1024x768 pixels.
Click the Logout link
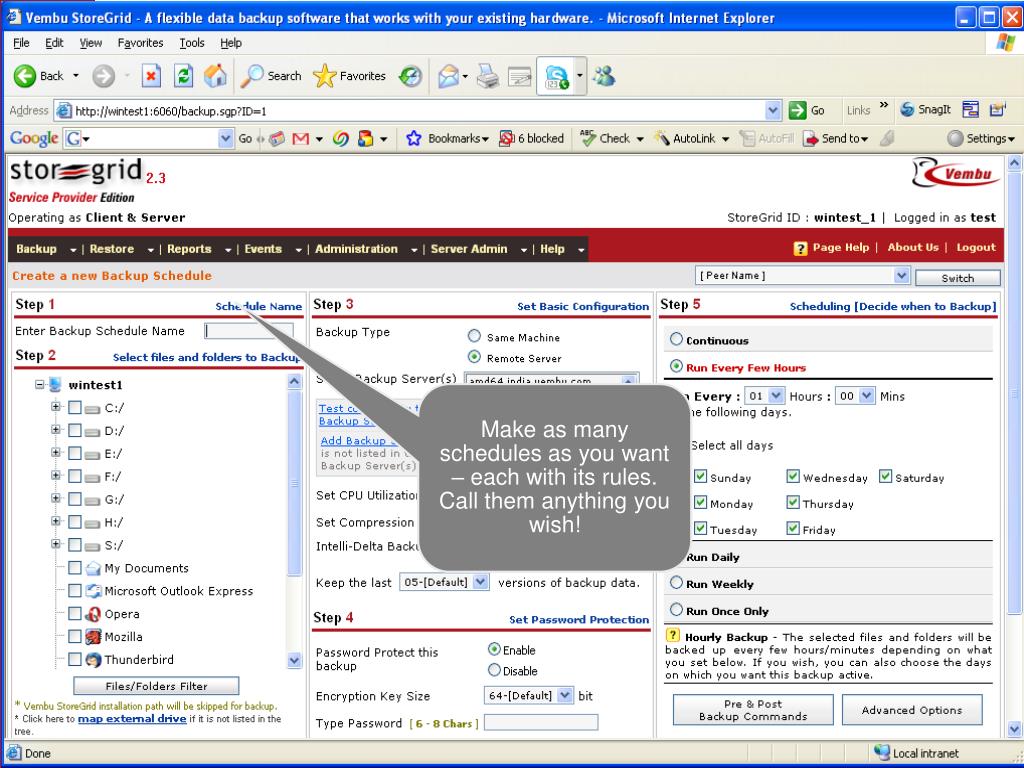coord(976,248)
